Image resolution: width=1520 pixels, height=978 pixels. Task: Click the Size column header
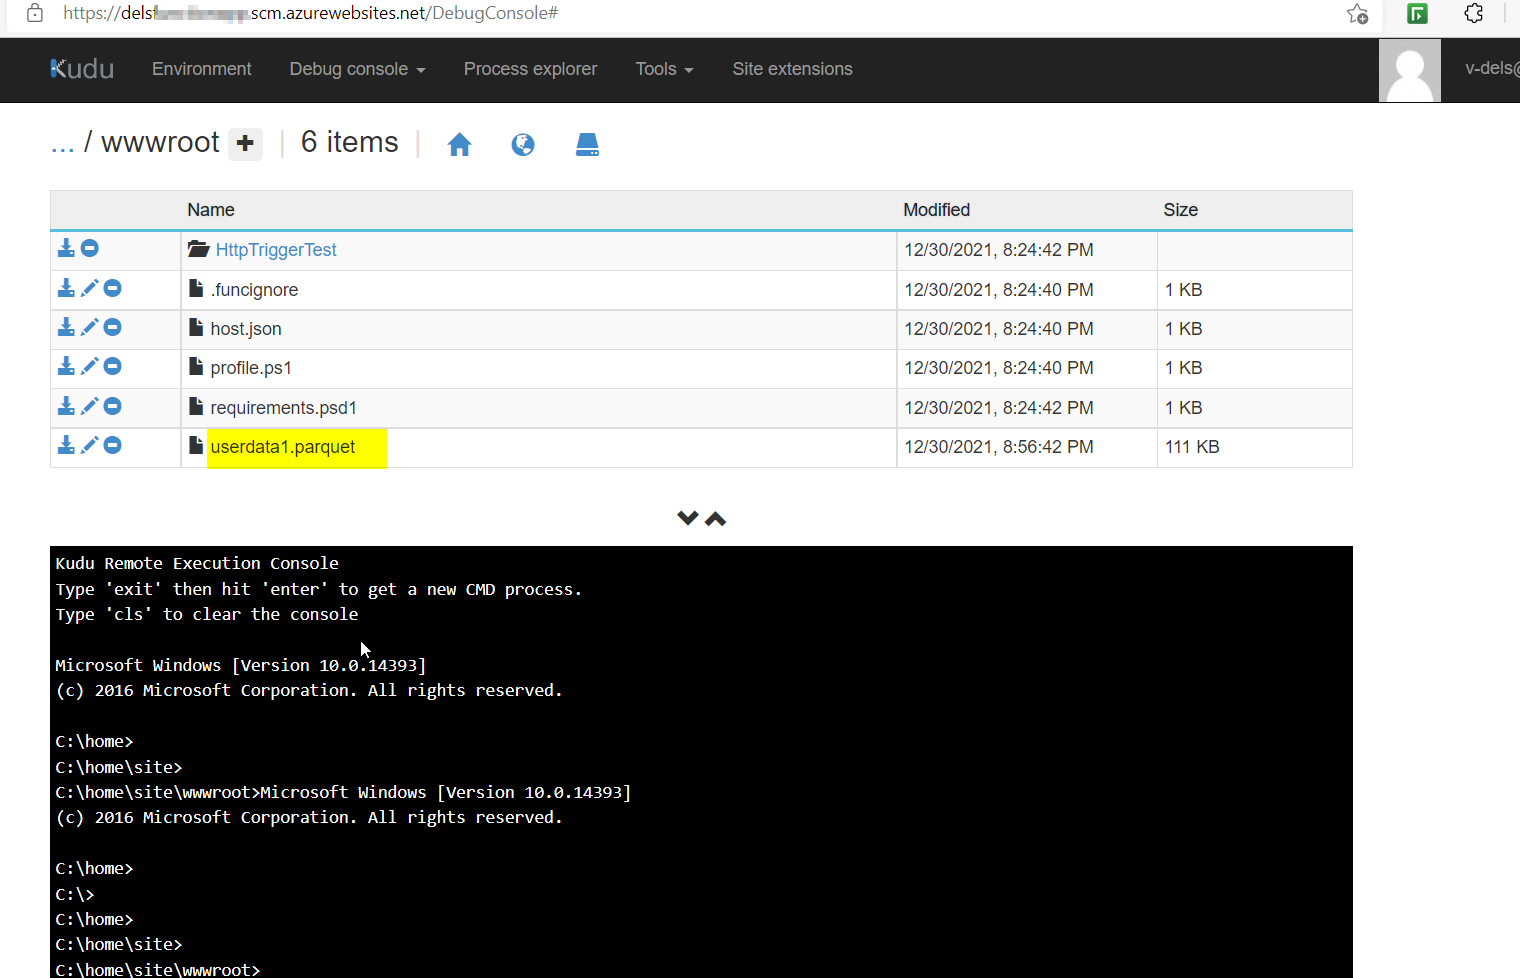[x=1181, y=210]
